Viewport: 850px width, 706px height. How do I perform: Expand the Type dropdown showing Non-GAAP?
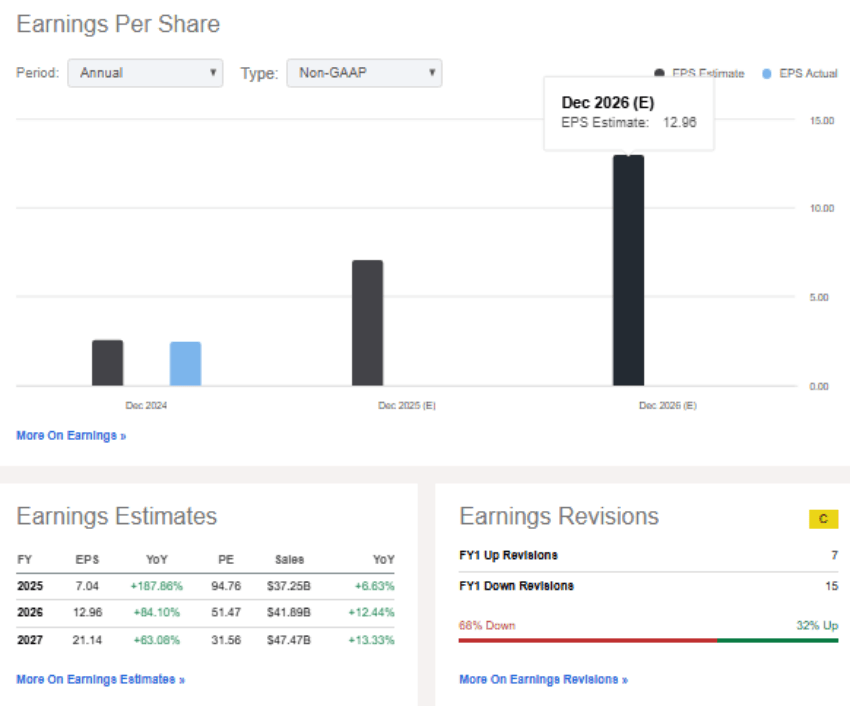click(x=364, y=73)
